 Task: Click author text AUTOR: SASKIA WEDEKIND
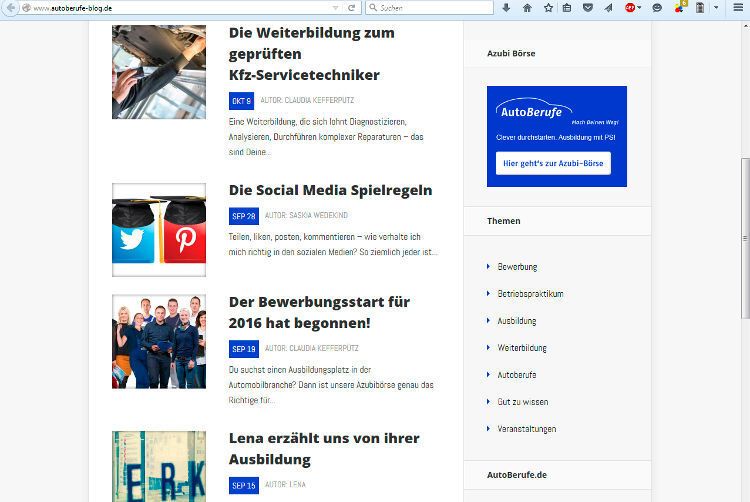pos(306,216)
